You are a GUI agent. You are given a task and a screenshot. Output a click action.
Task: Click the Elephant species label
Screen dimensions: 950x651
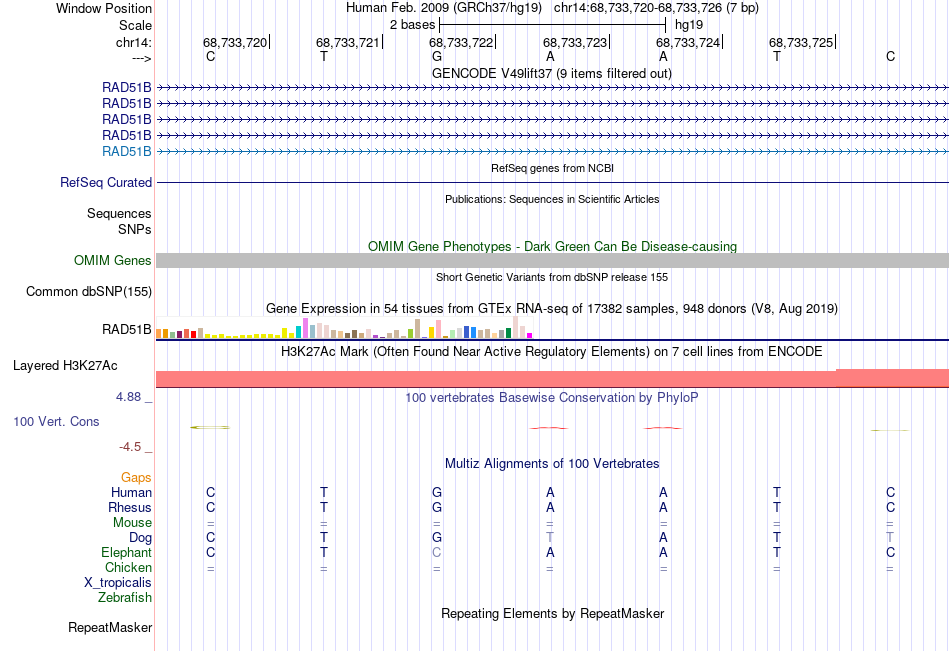(x=127, y=552)
